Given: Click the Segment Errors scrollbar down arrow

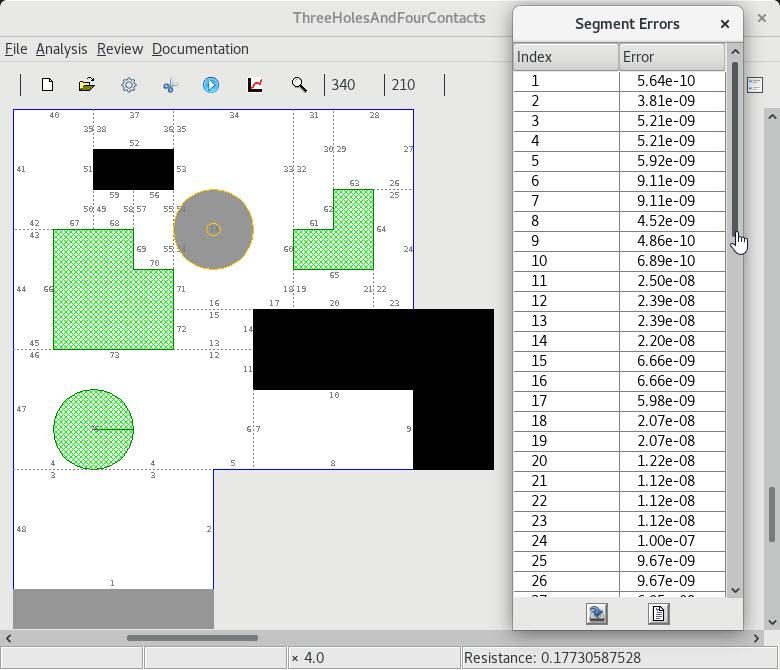Looking at the screenshot, I should (x=736, y=590).
